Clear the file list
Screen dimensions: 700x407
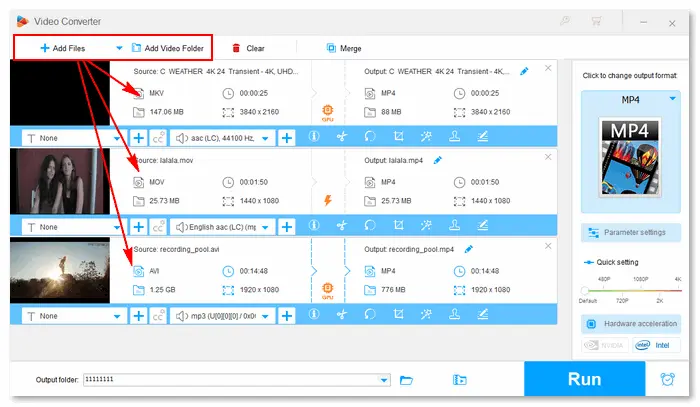248,48
